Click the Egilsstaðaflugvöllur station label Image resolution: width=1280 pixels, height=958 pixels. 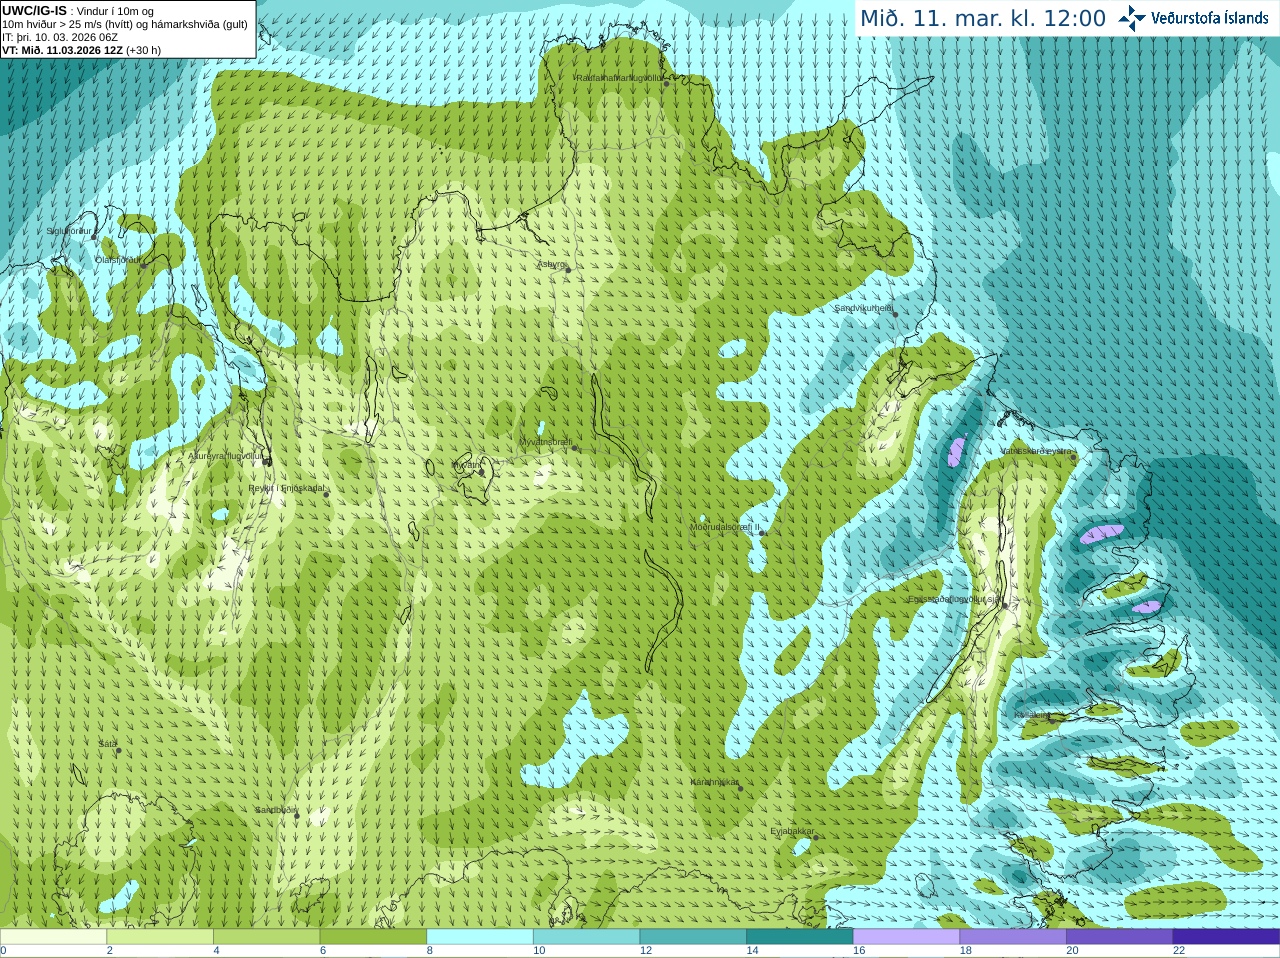[x=954, y=599]
